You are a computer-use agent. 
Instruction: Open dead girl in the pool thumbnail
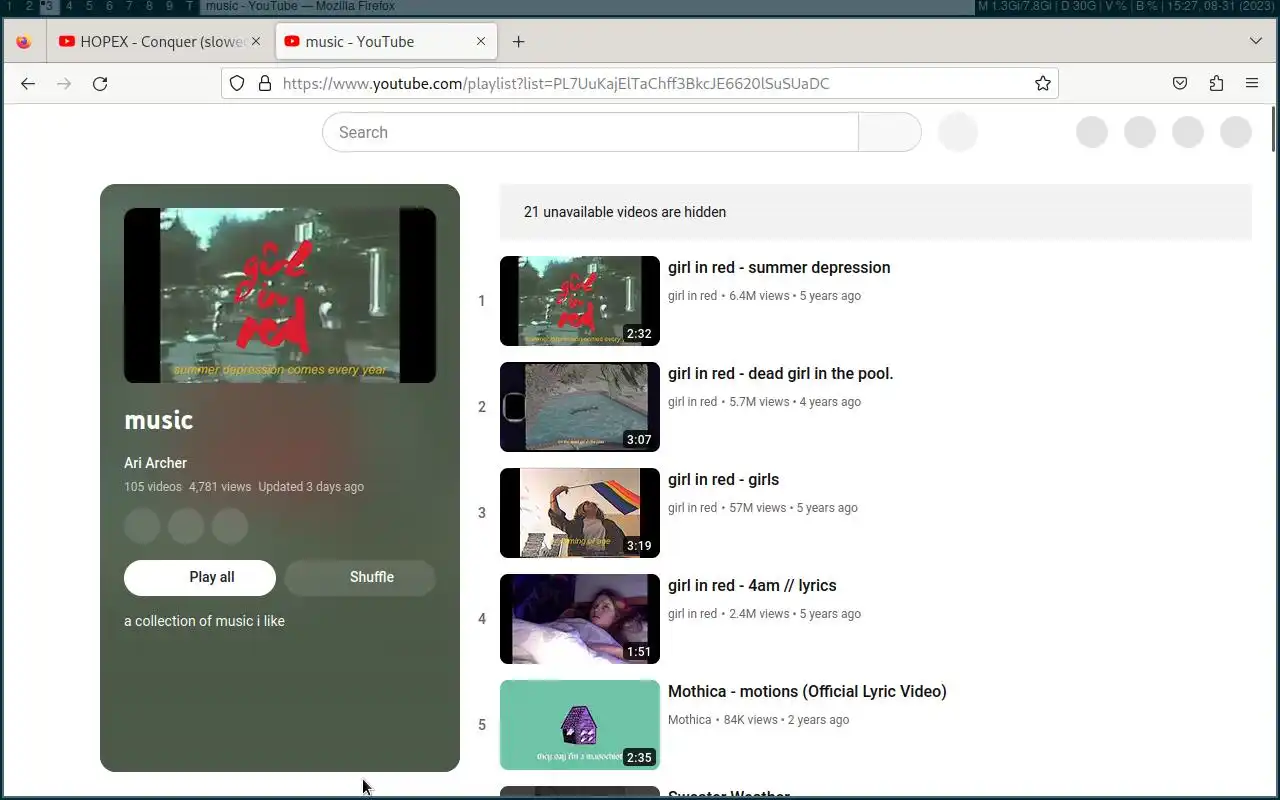click(580, 407)
